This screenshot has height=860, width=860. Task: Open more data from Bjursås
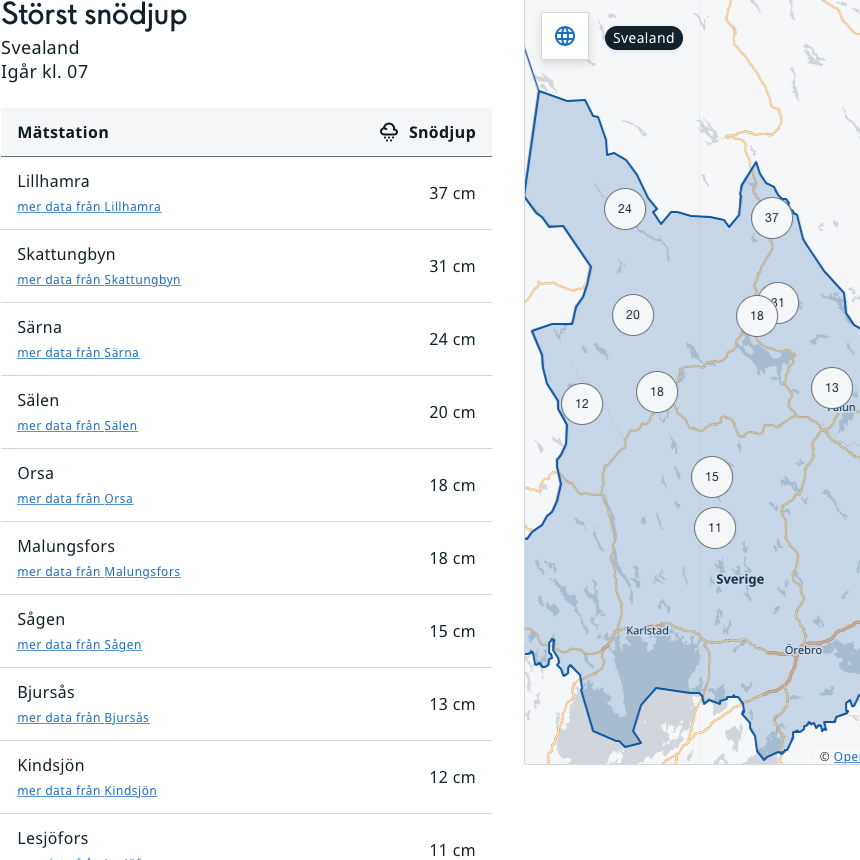tap(83, 718)
